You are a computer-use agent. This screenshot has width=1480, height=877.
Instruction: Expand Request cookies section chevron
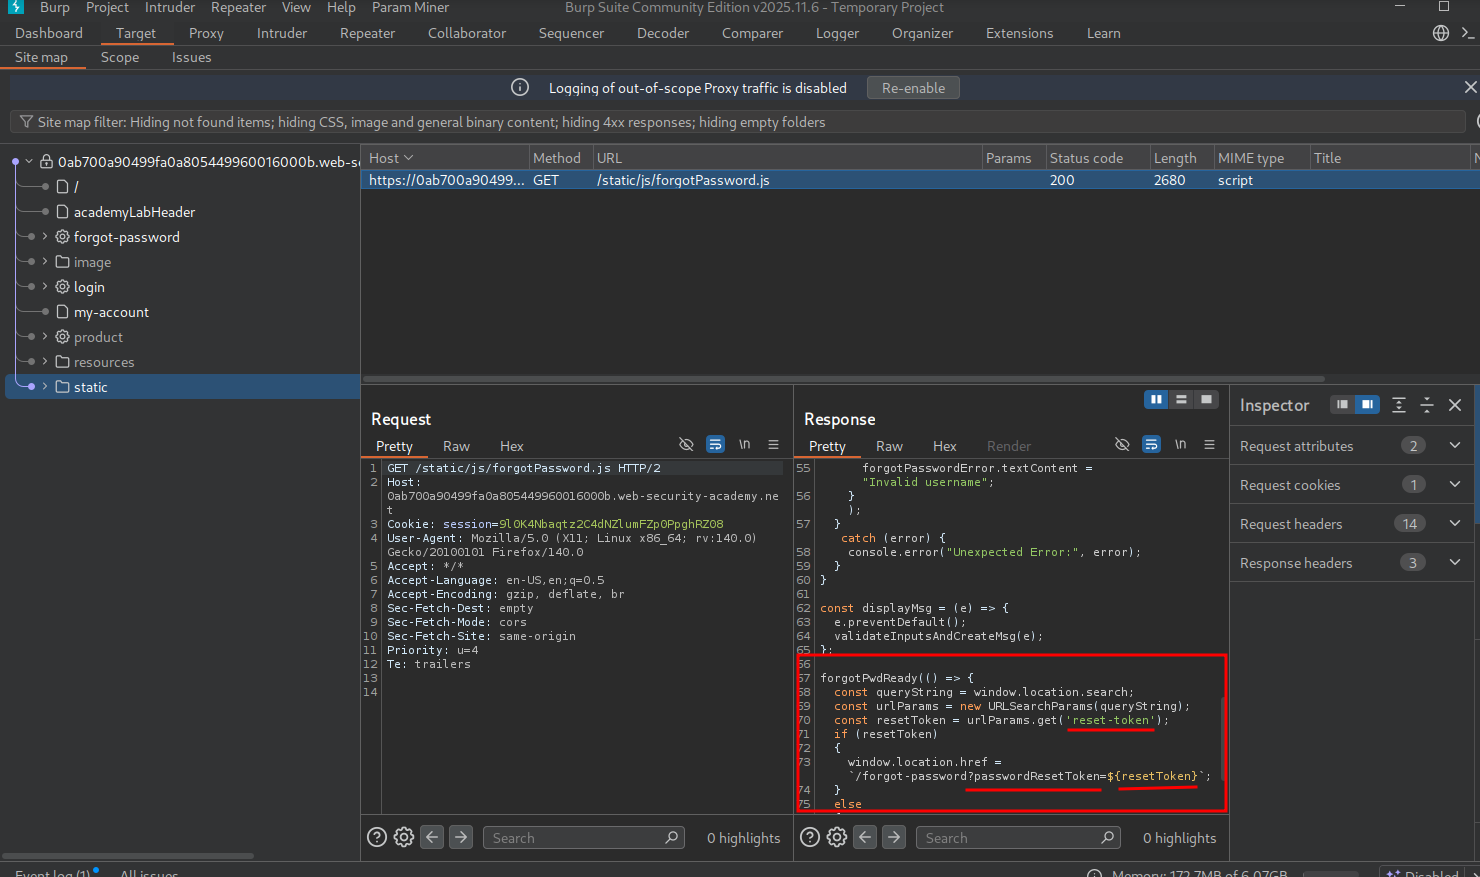coord(1455,484)
